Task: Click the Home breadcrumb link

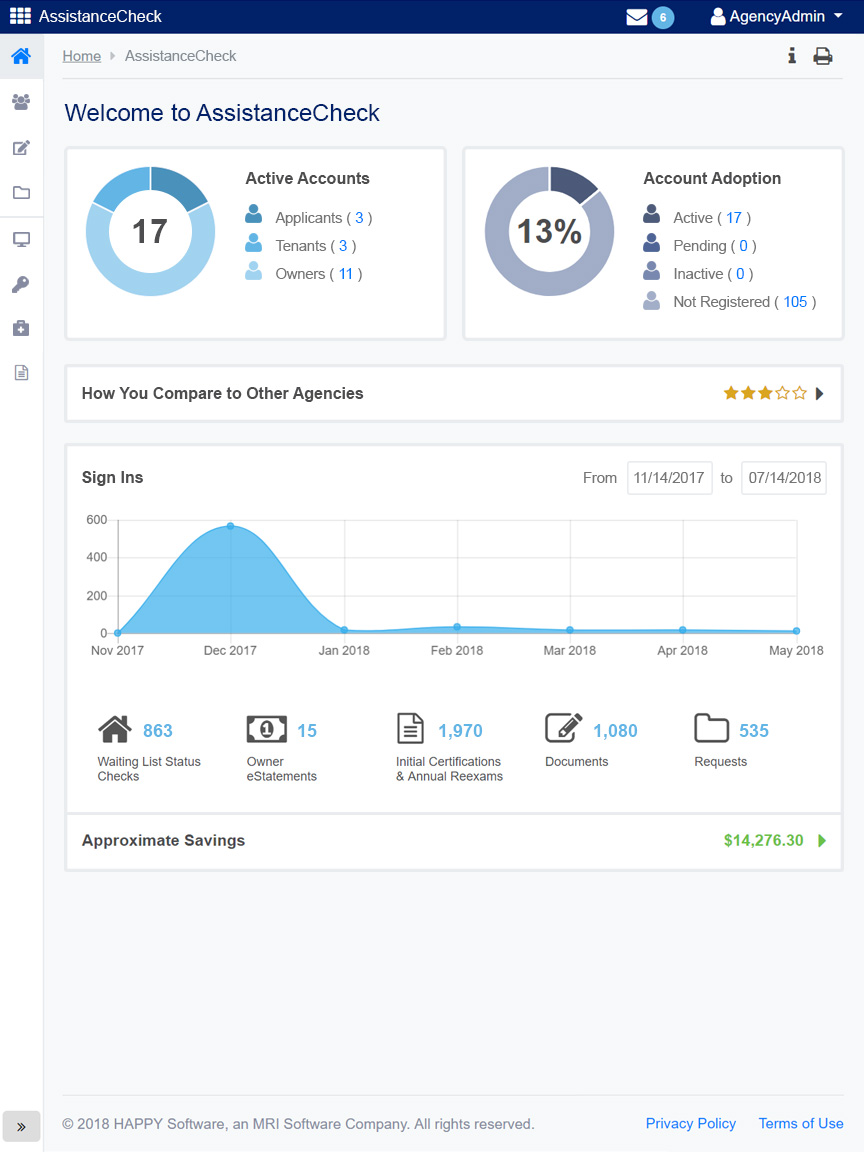Action: coord(81,56)
